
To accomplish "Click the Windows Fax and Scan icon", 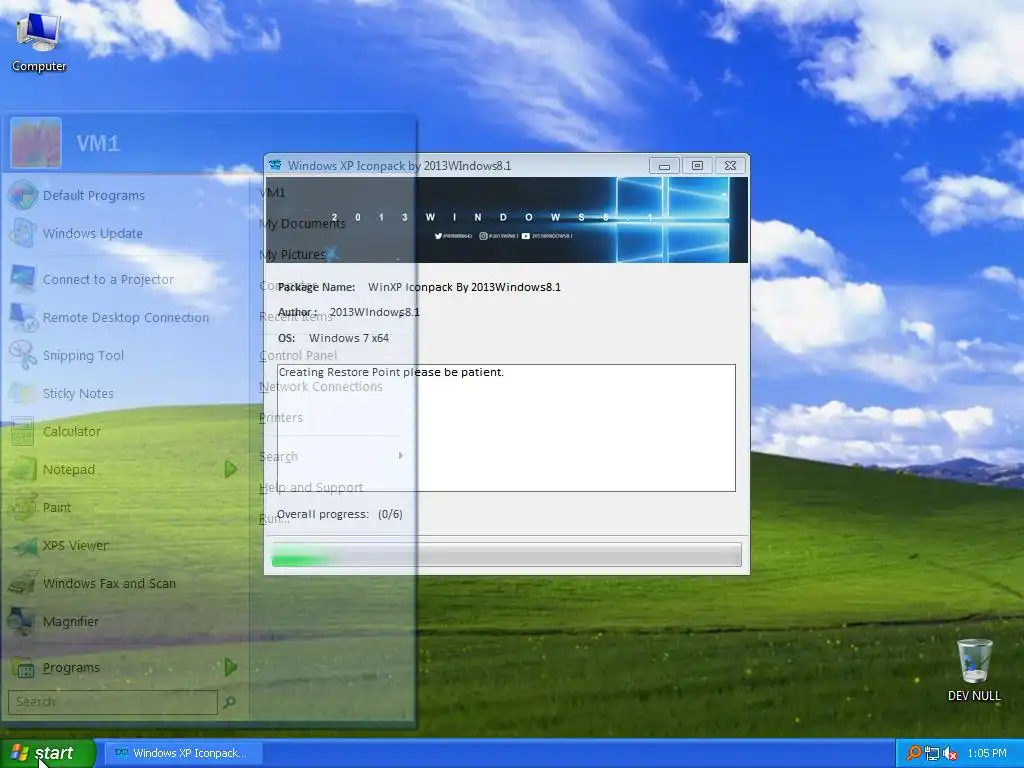I will pos(24,583).
